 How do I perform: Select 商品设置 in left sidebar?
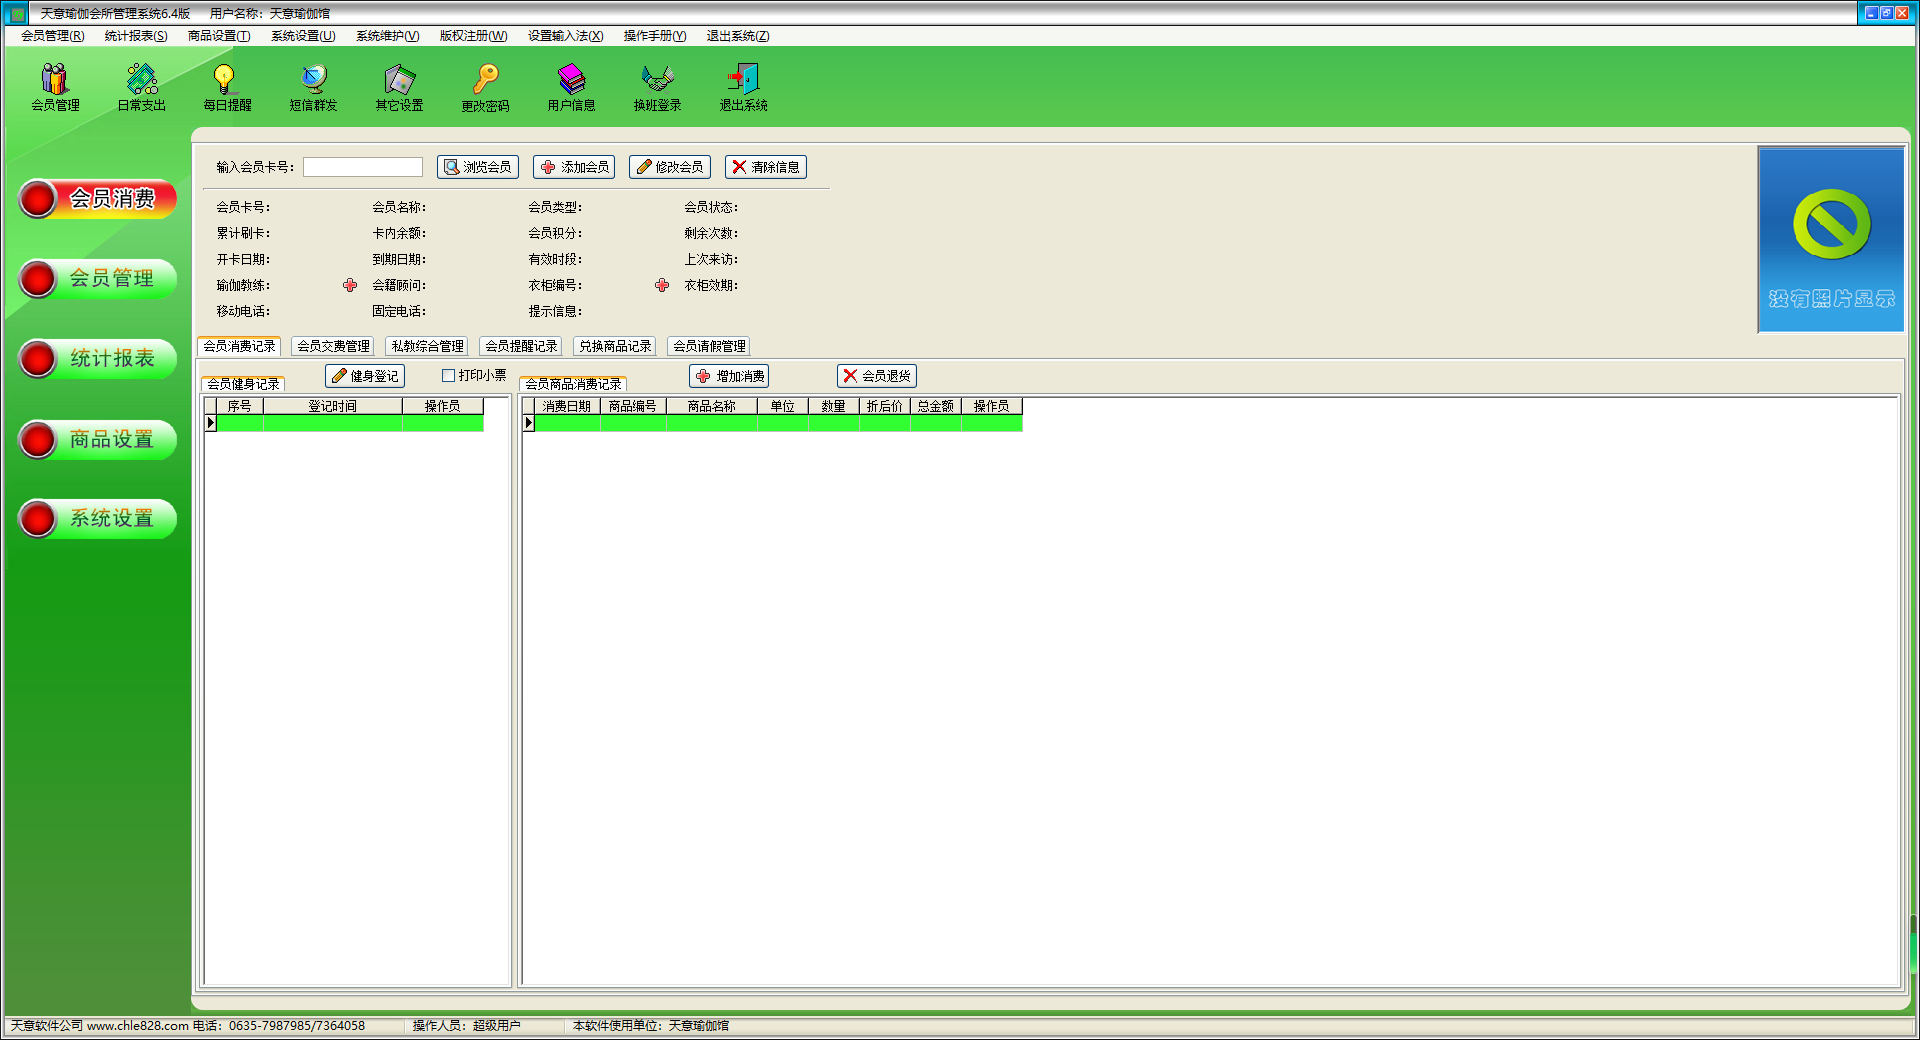98,439
